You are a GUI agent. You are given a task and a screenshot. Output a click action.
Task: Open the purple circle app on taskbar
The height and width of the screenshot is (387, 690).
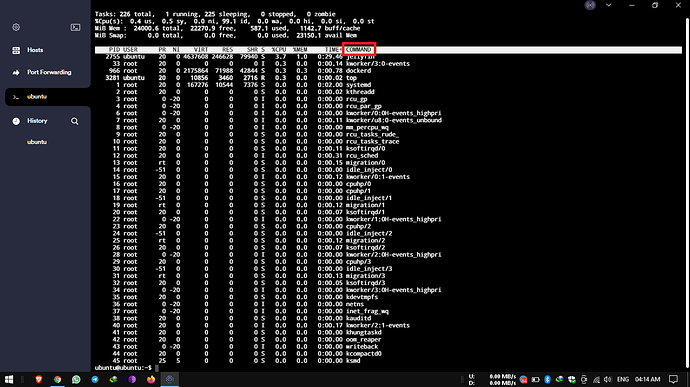132,380
